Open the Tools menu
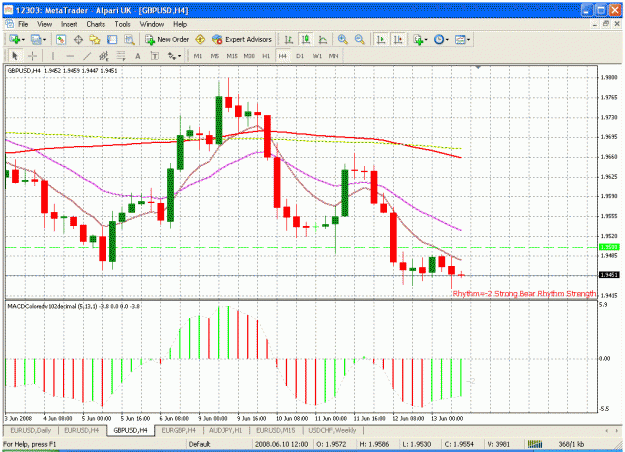Viewport: 625px width, 452px height. (122, 24)
